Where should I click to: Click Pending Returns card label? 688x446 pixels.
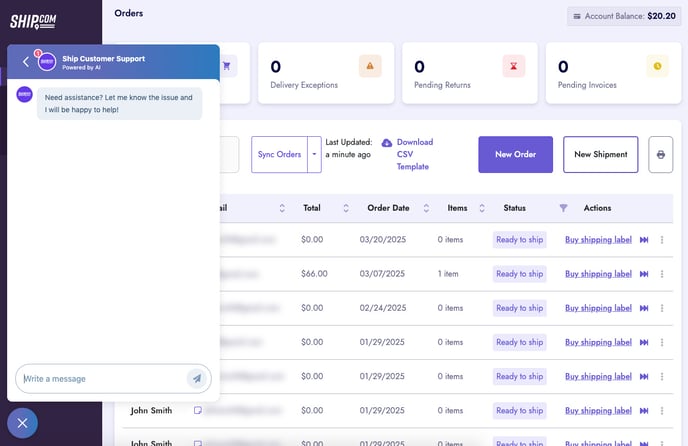pos(442,85)
